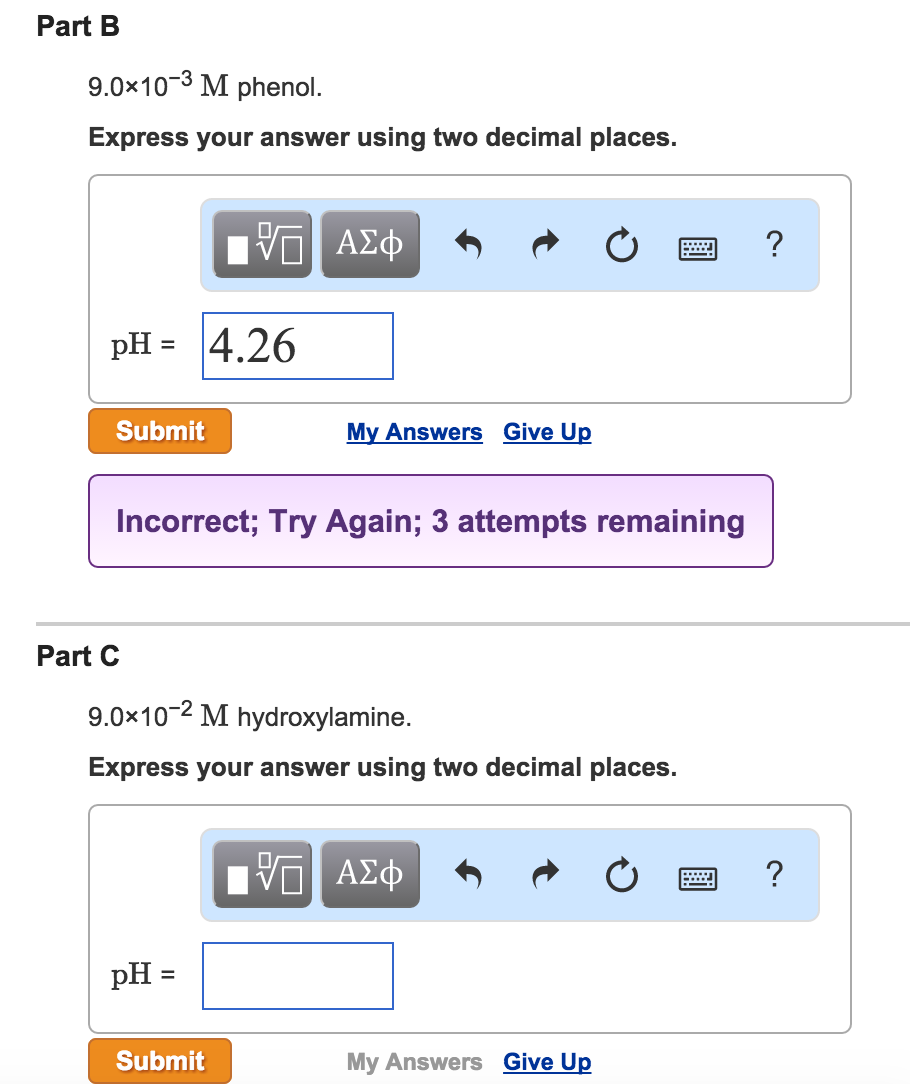Image resolution: width=910 pixels, height=1084 pixels.
Task: Open My Answers for Part B
Action: [413, 431]
